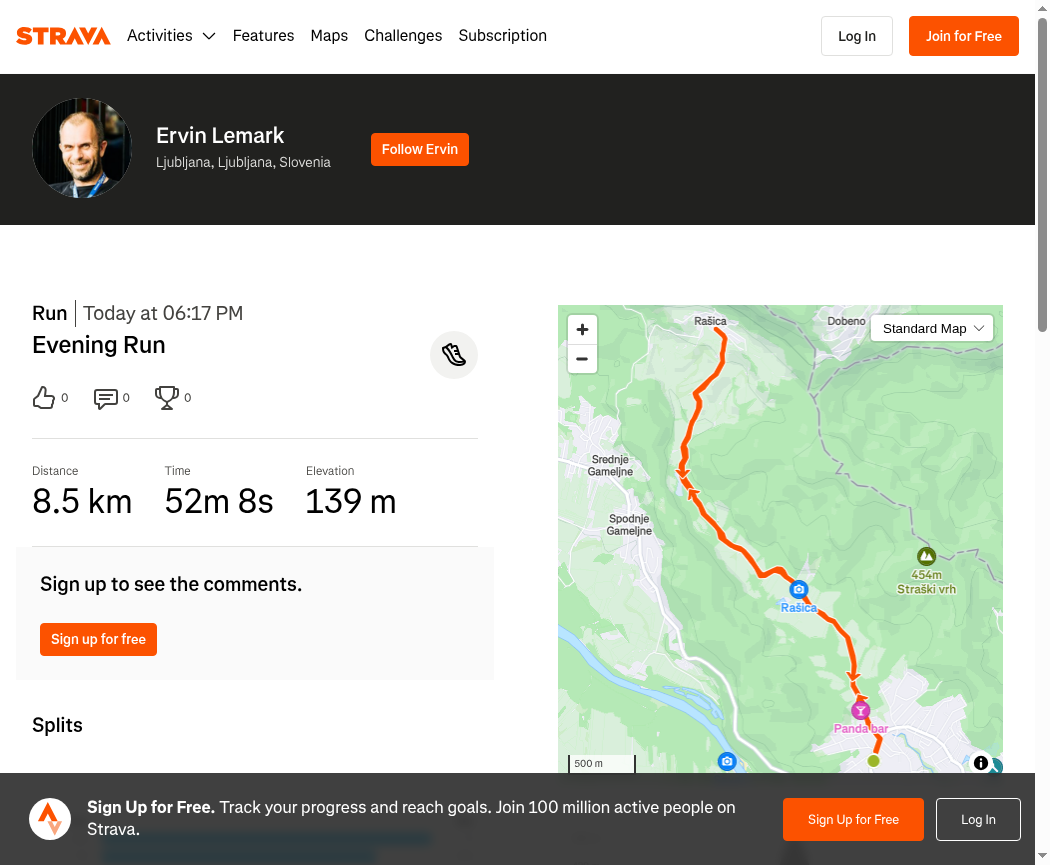Image resolution: width=1050 pixels, height=865 pixels.
Task: Open the Features menu item
Action: coord(263,35)
